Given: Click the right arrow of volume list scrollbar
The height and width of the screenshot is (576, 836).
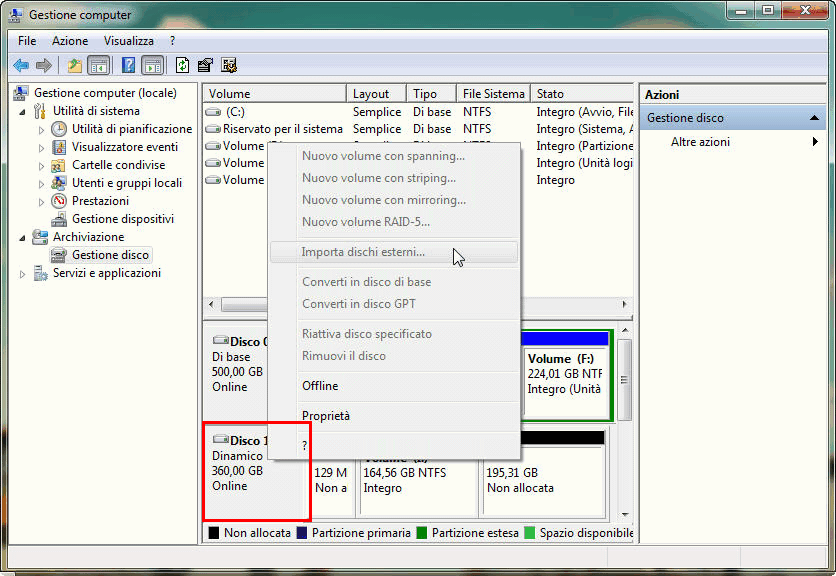Looking at the screenshot, I should click(625, 305).
